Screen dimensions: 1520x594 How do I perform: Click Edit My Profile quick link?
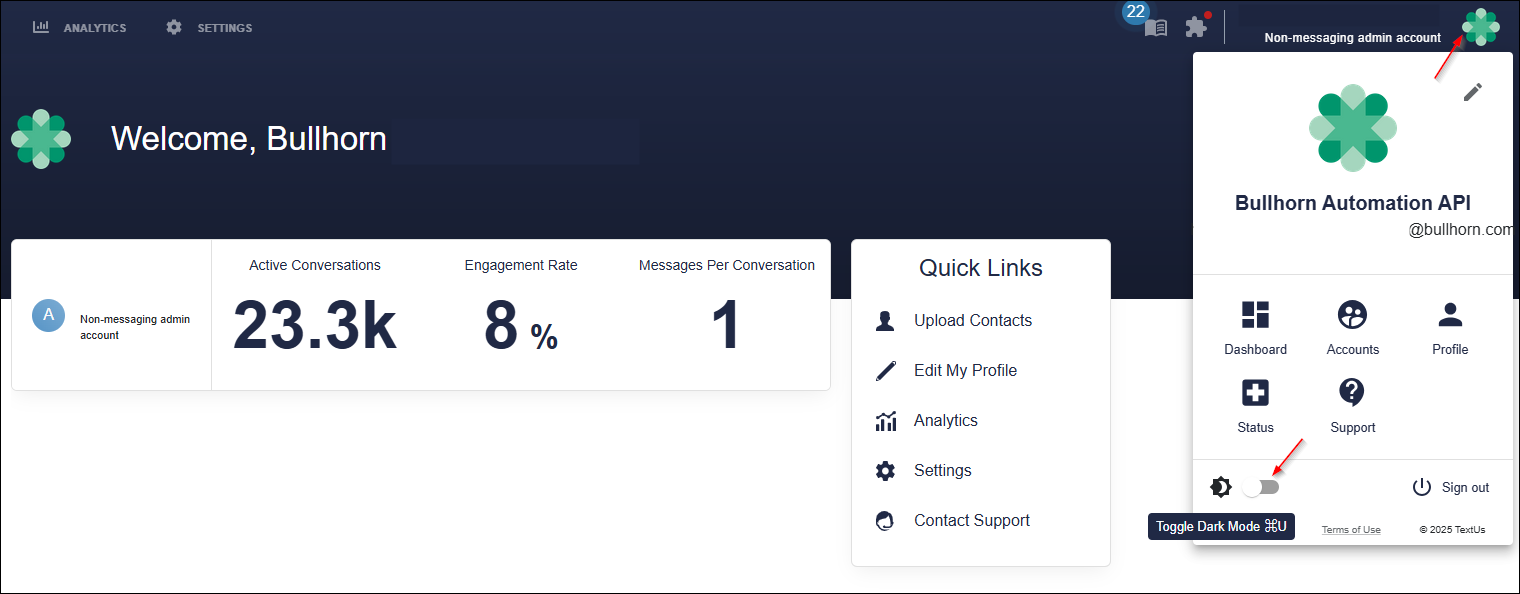point(965,371)
